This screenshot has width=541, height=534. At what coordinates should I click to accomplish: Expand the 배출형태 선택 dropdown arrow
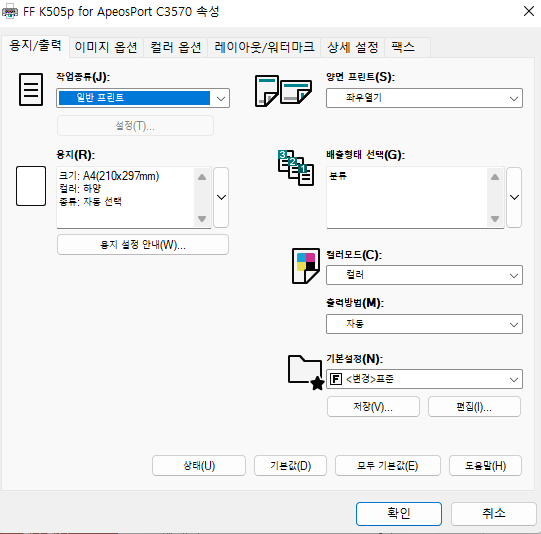[514, 197]
